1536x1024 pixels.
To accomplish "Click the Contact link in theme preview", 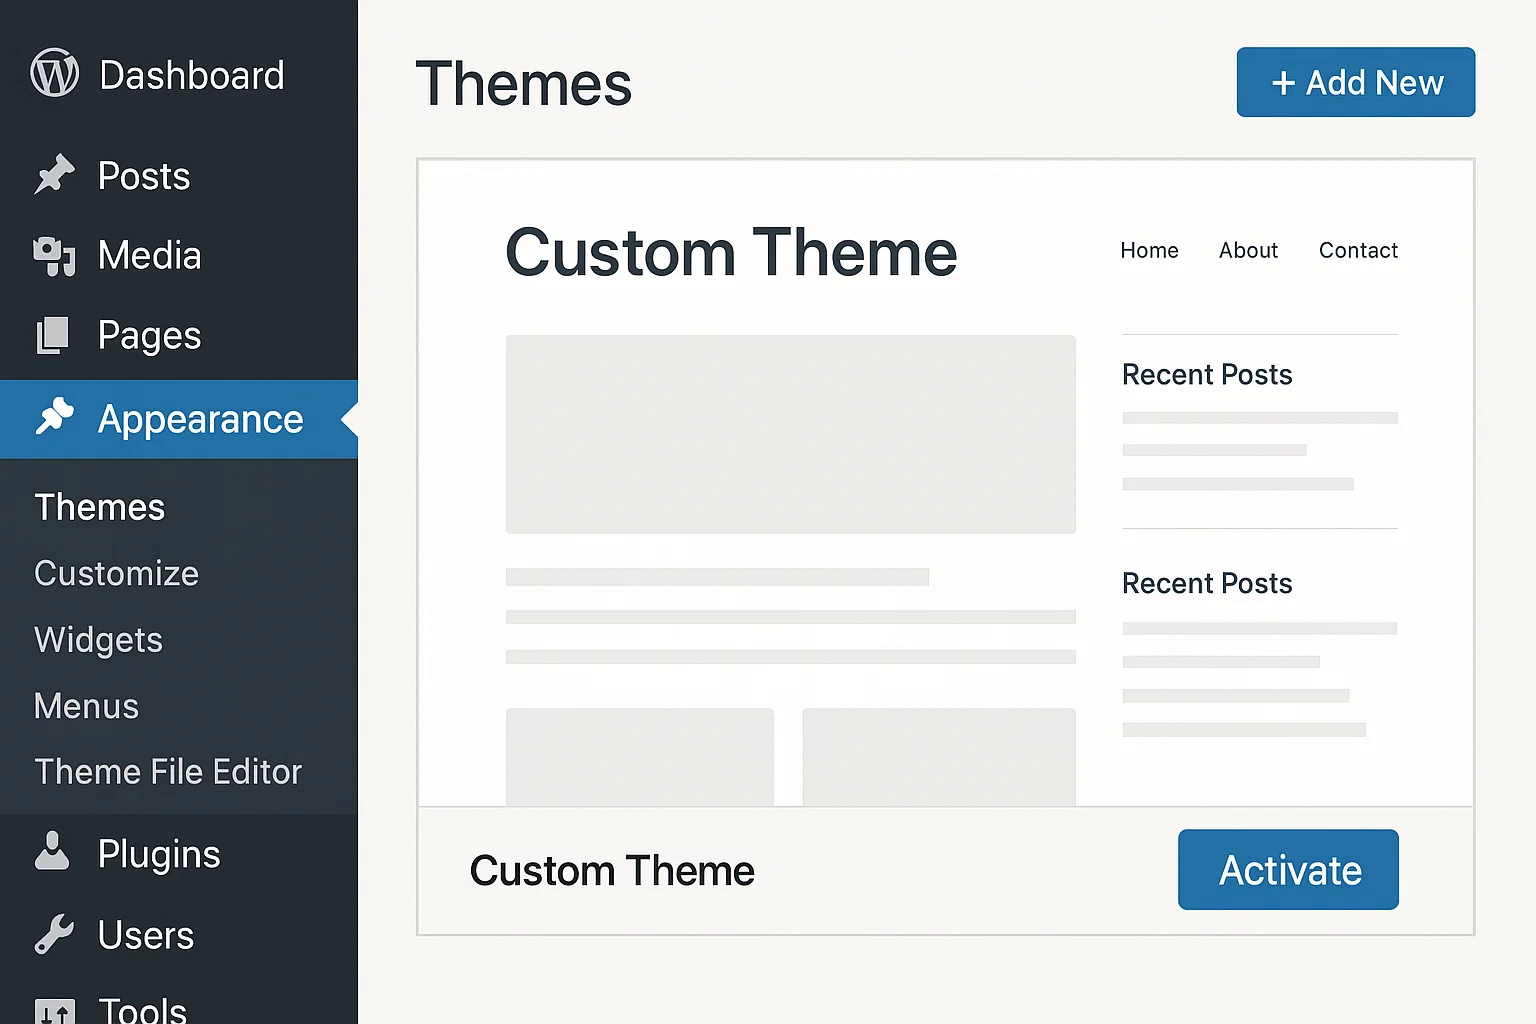I will [1357, 251].
